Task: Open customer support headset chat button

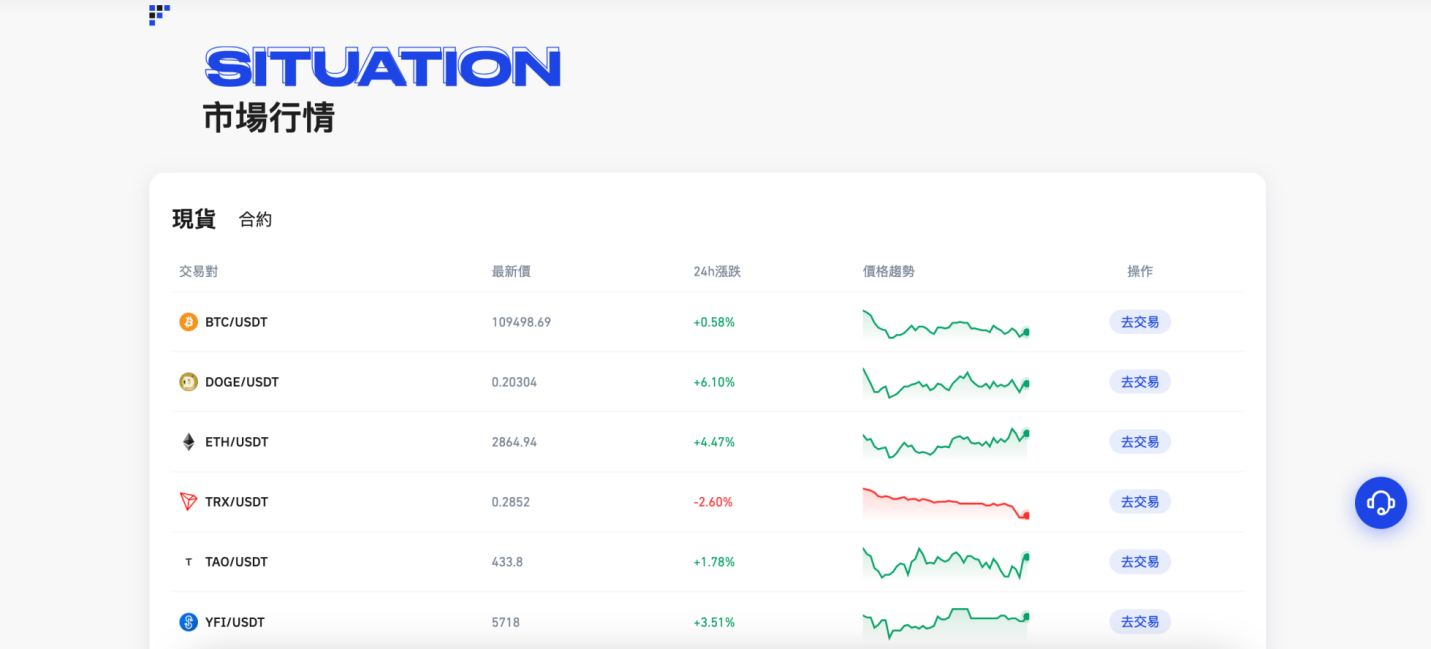Action: click(1380, 502)
